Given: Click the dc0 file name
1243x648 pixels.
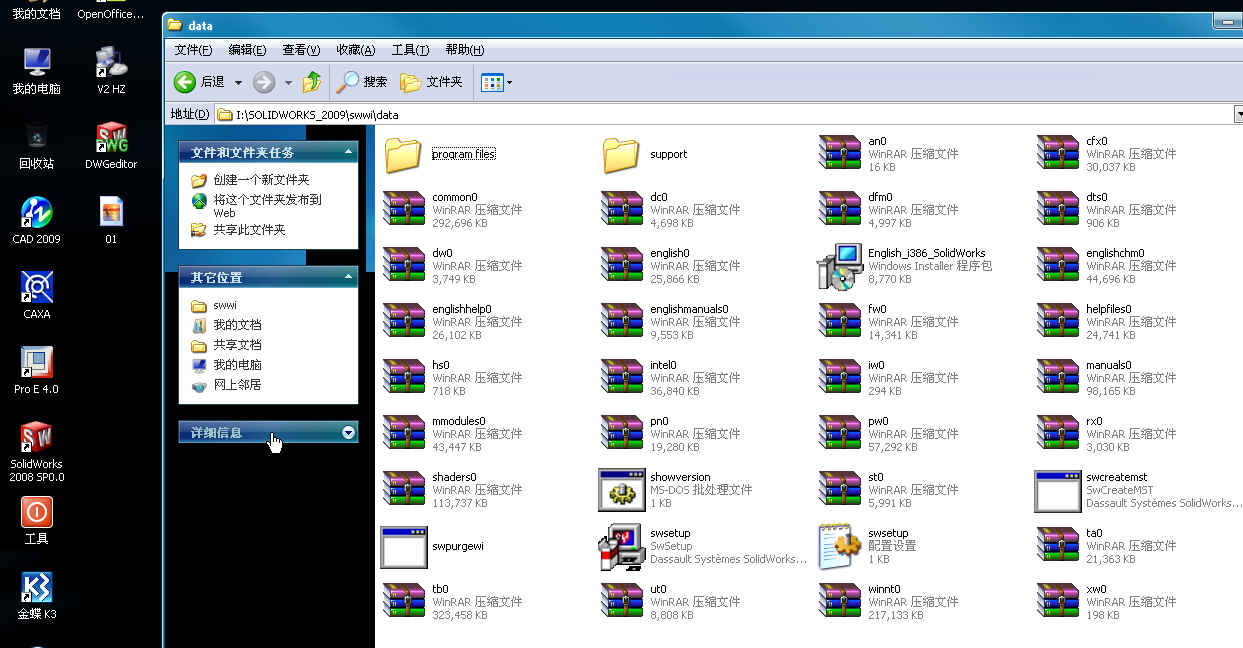Looking at the screenshot, I should [x=659, y=197].
